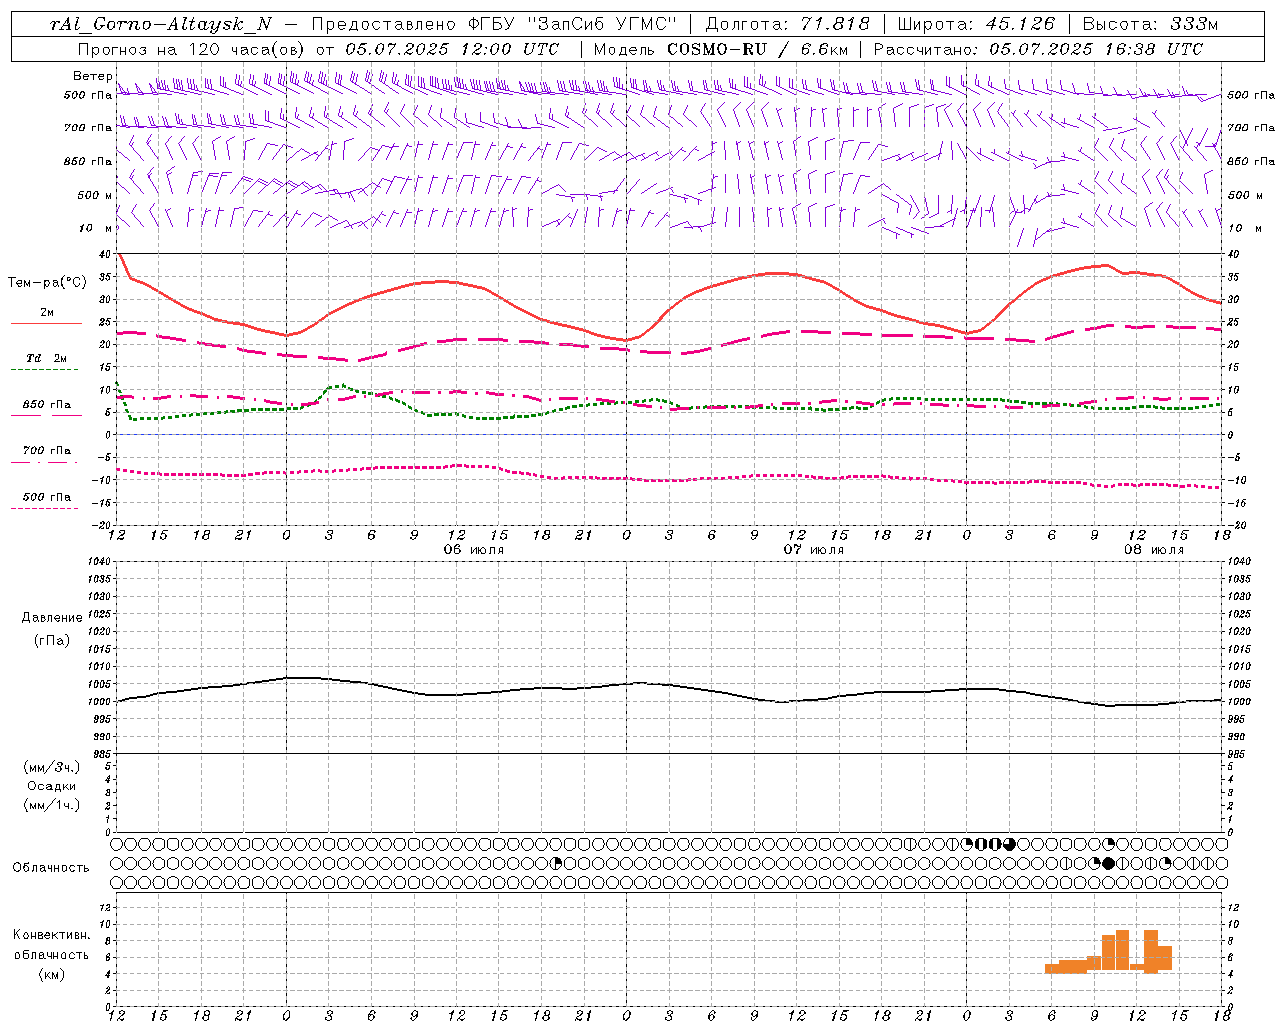Click the 2м temperature curve's first peak at 40°C

click(x=119, y=256)
